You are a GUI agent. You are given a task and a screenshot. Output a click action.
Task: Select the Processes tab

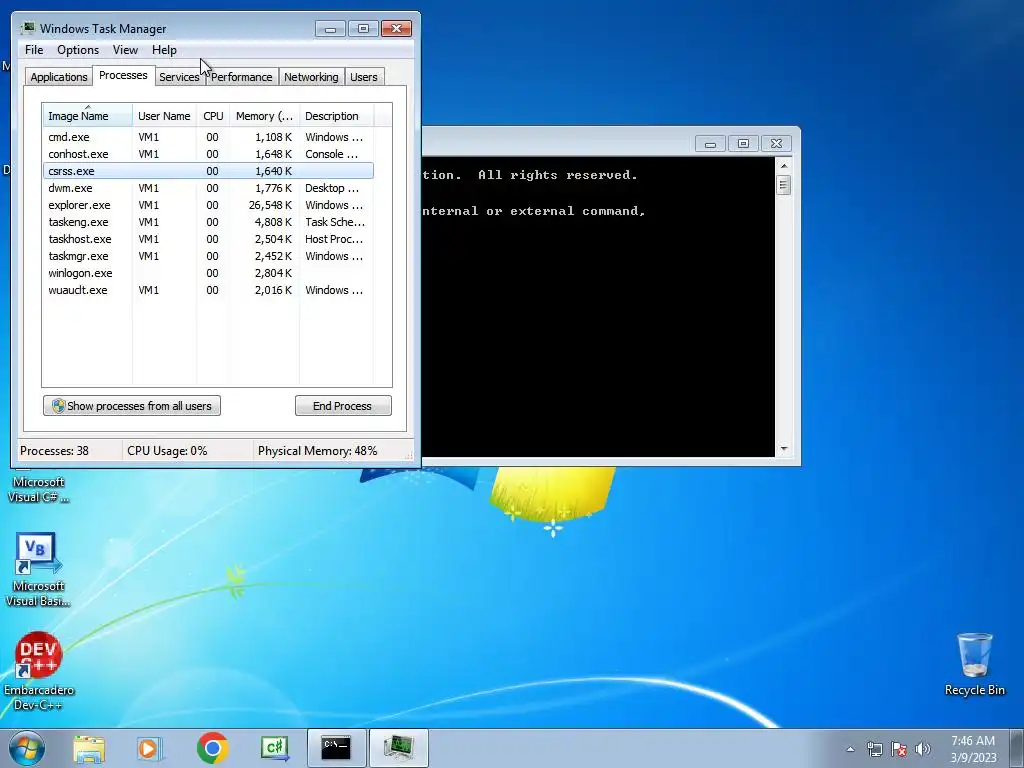pyautogui.click(x=123, y=75)
